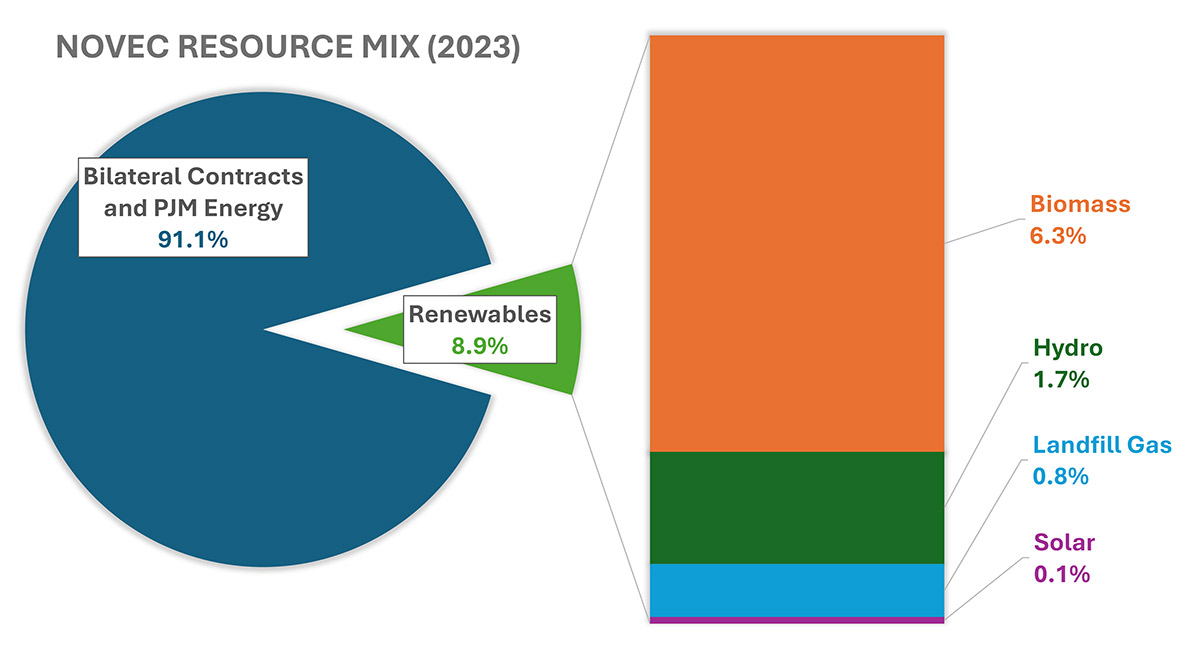Viewport: 1200px width, 659px height.
Task: Click the Solar legend label
Action: pos(1063,542)
